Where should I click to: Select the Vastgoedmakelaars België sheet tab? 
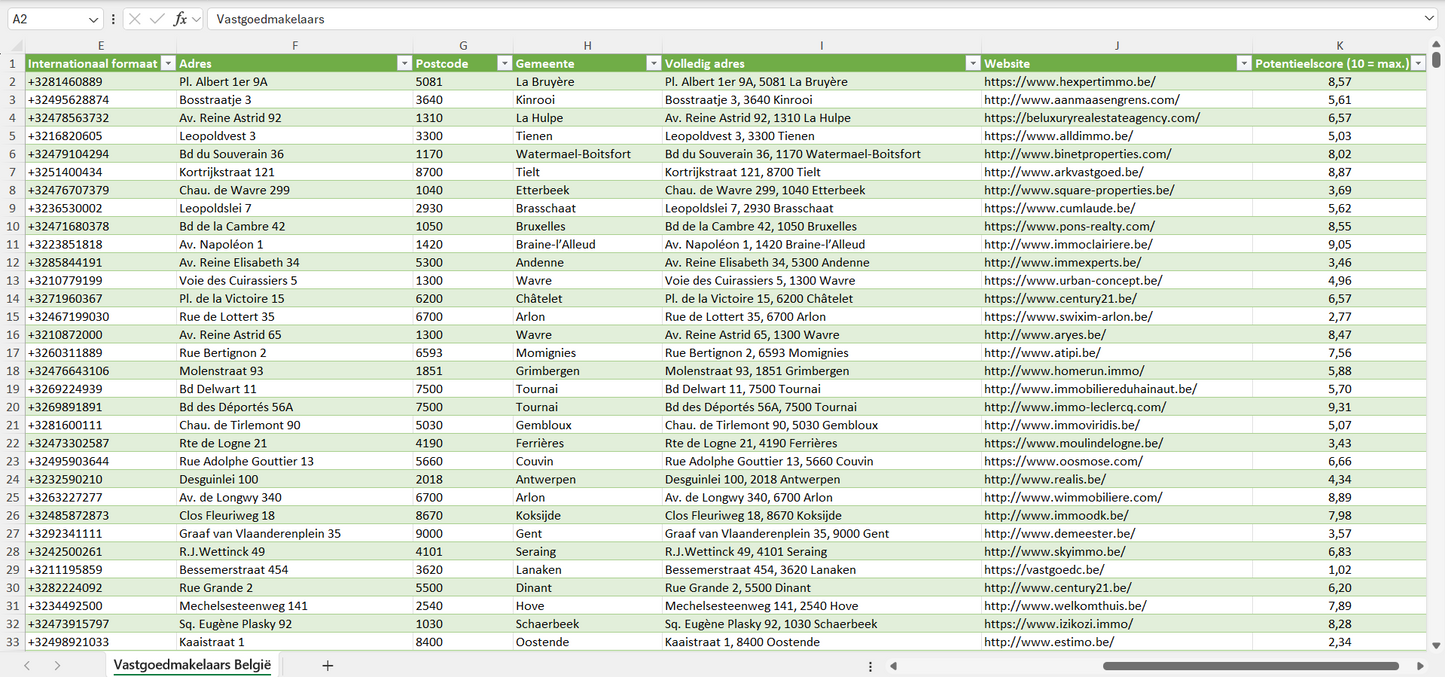[192, 665]
